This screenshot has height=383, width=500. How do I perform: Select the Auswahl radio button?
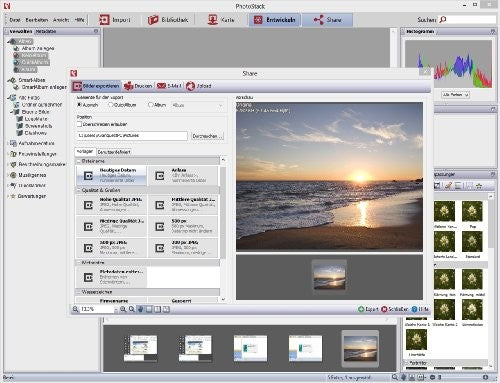(x=80, y=105)
